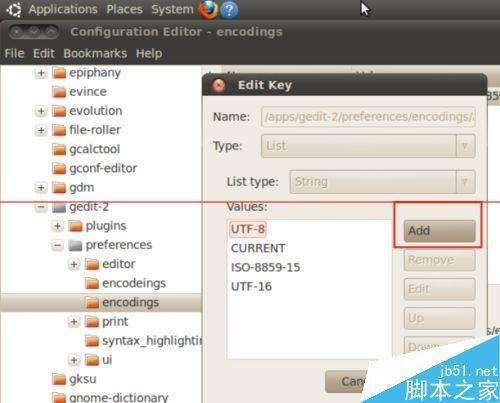Open the Edit menu
Screen dimensions: 500x403
click(43, 53)
